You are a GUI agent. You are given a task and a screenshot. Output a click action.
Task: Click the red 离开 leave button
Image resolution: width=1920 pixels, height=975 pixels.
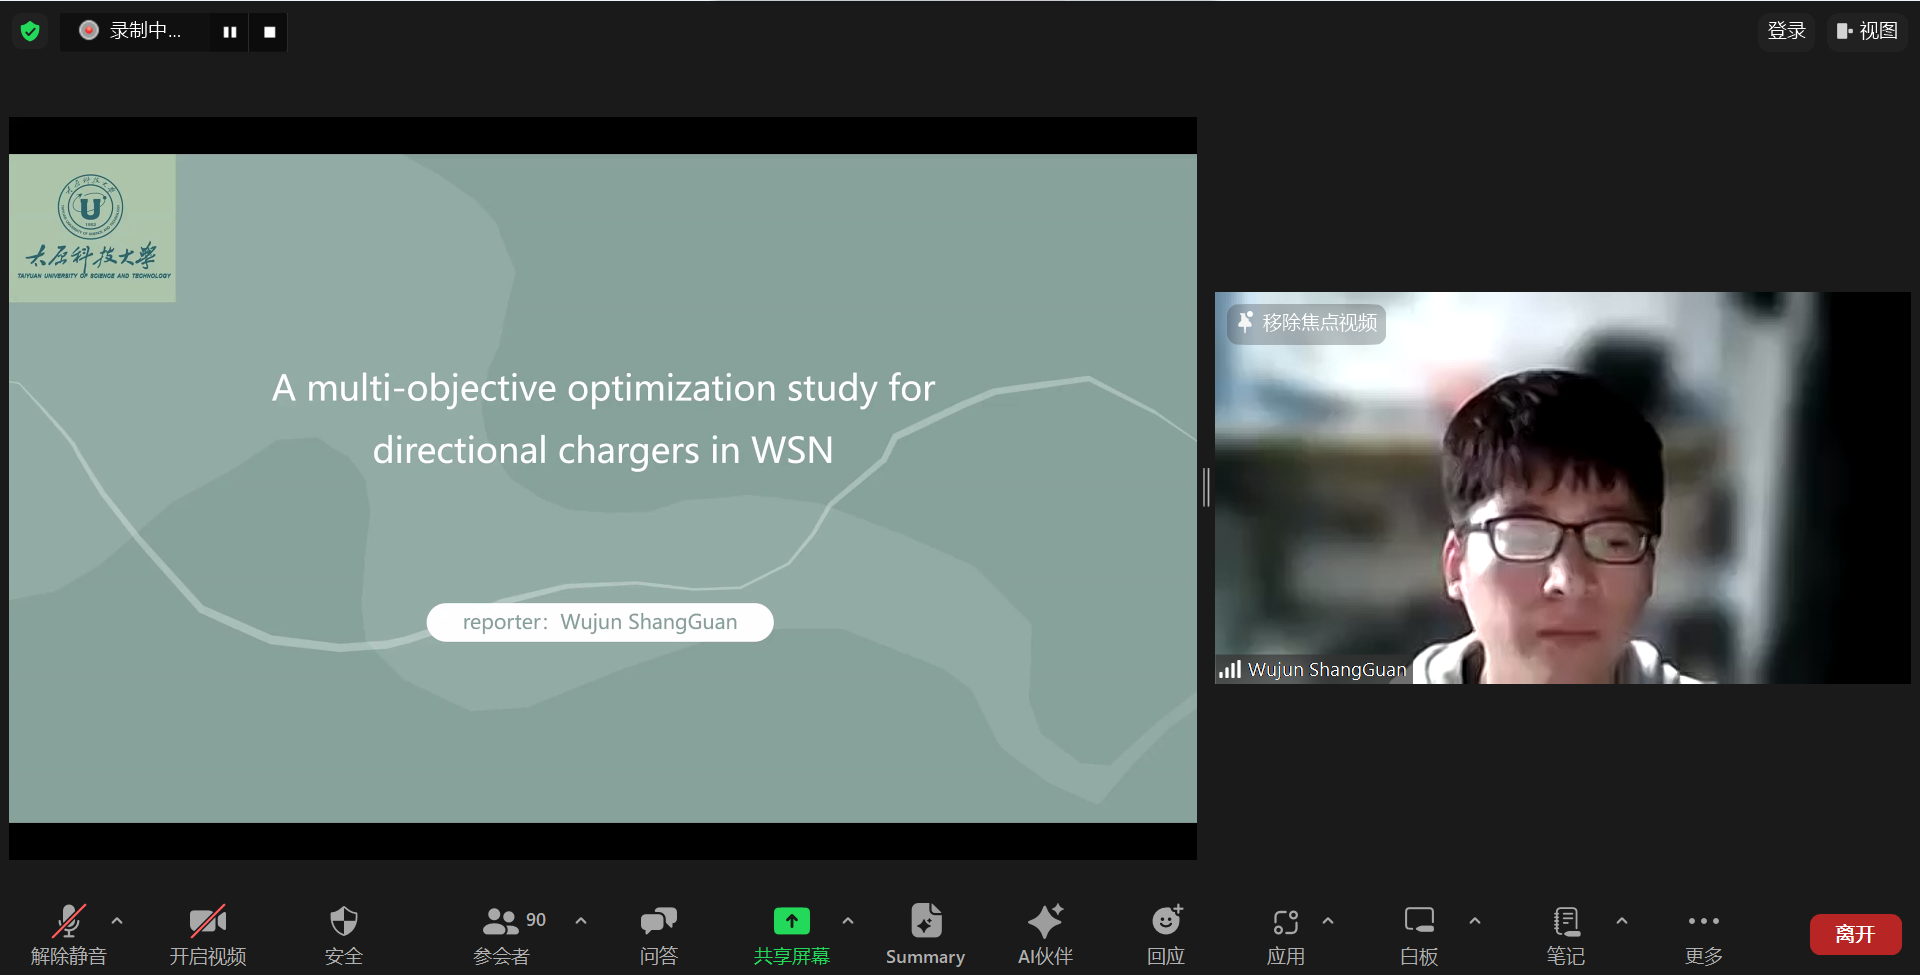pos(1856,934)
